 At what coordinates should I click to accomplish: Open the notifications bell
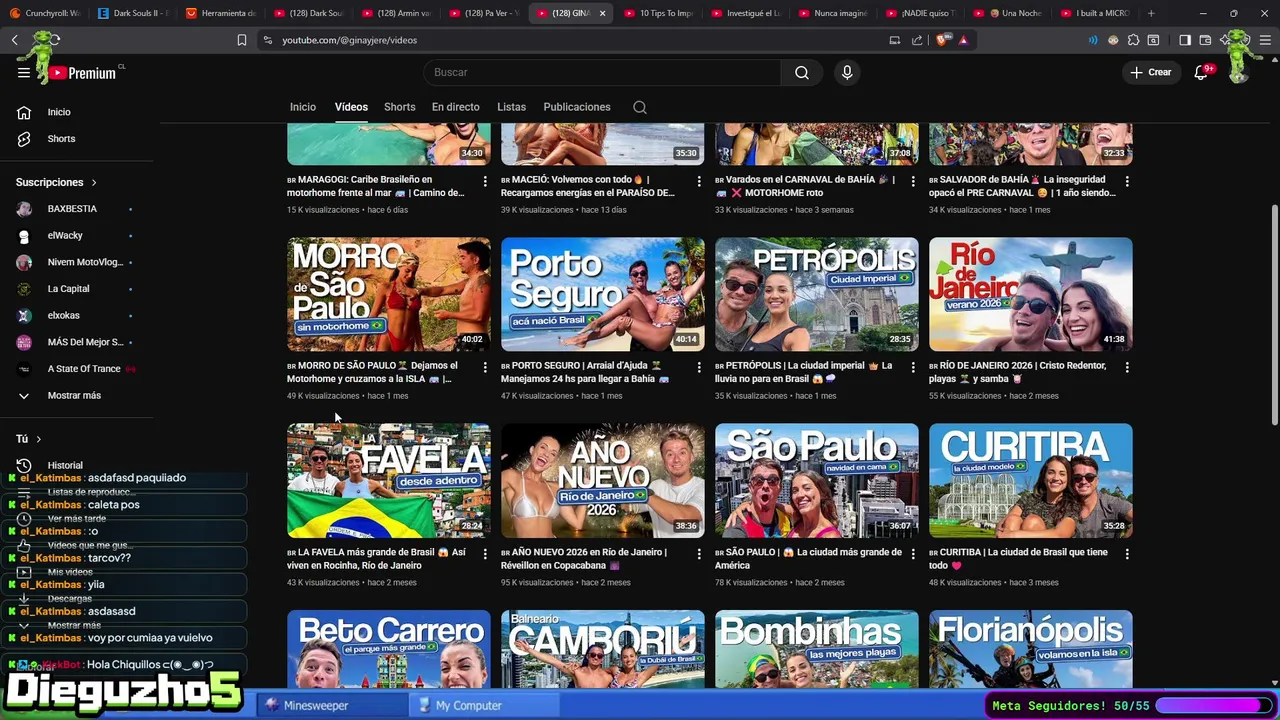1201,72
